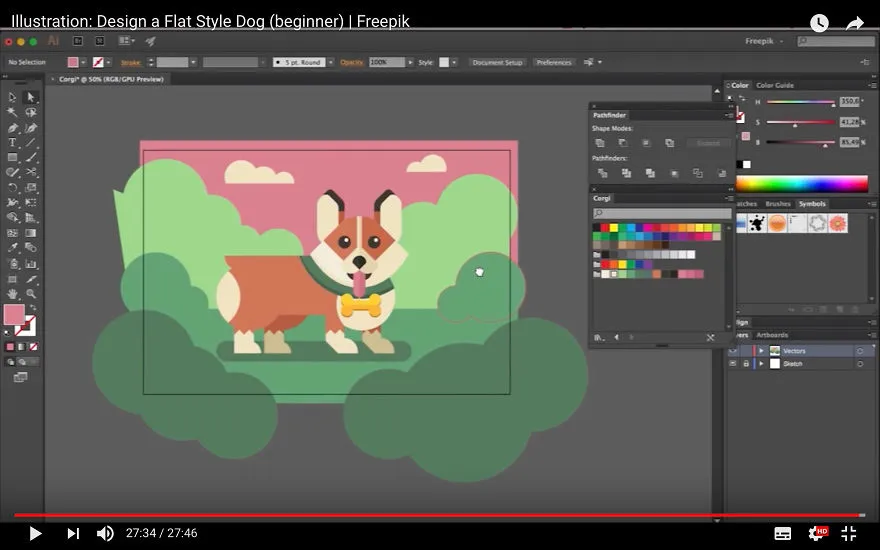Select the Type tool
The height and width of the screenshot is (550, 880).
(12, 143)
